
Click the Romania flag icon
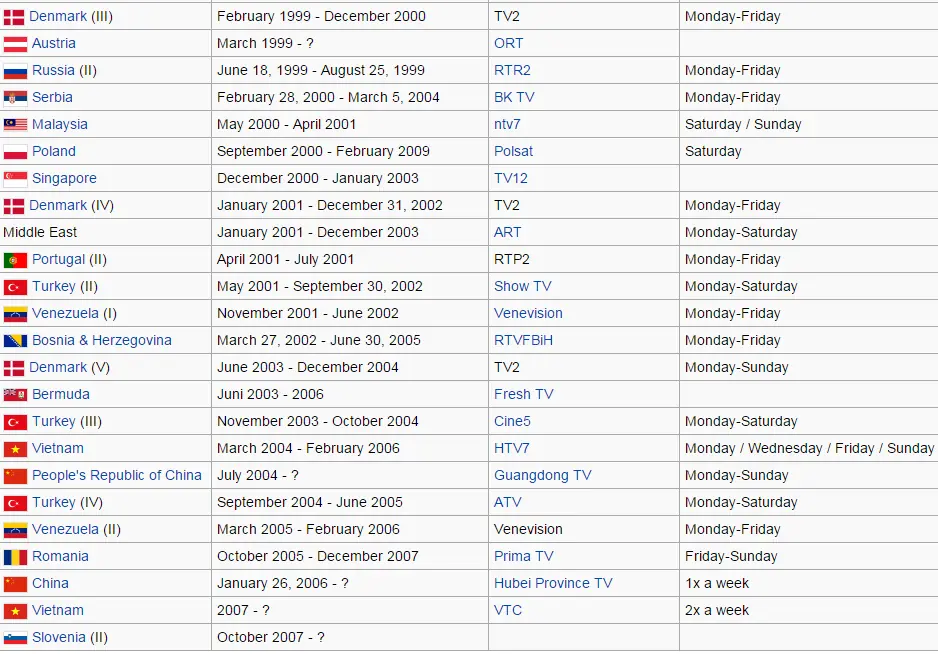(x=15, y=557)
